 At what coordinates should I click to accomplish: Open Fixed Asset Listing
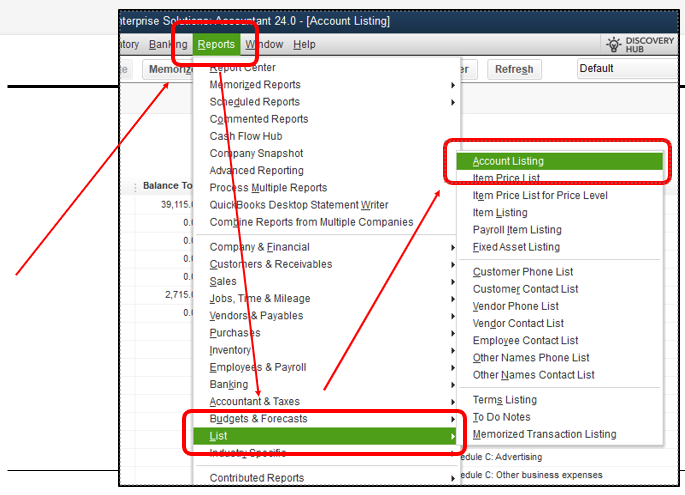(x=560, y=247)
